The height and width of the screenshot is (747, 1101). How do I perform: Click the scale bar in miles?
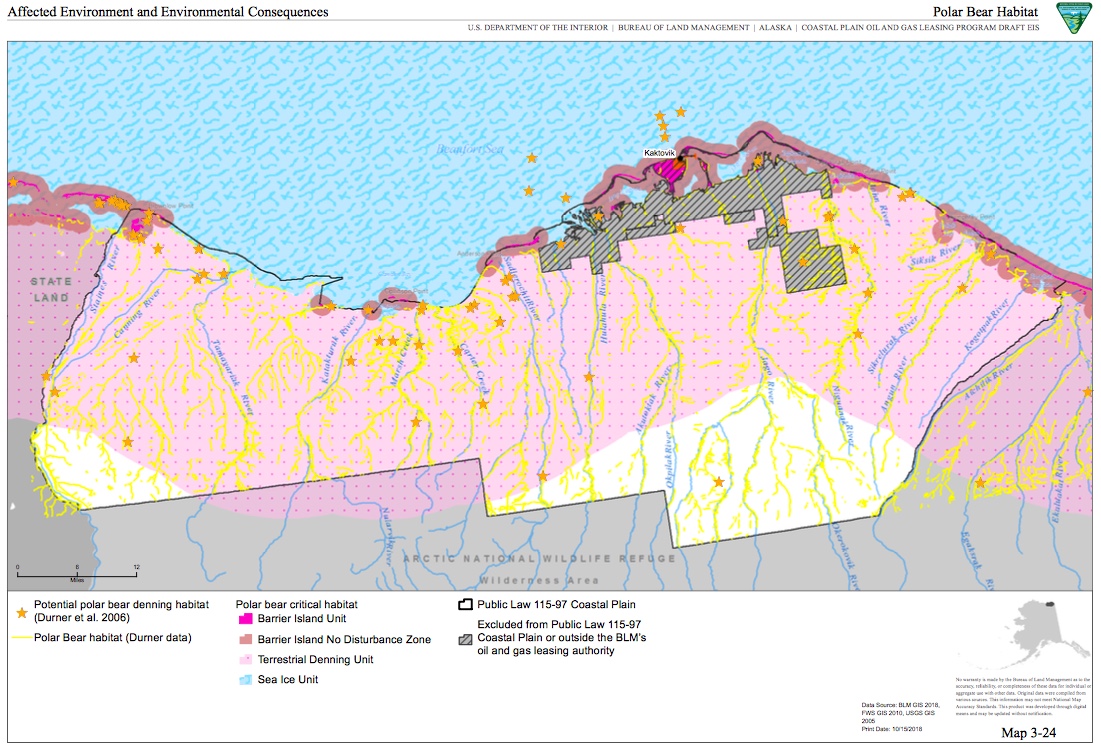(77, 574)
